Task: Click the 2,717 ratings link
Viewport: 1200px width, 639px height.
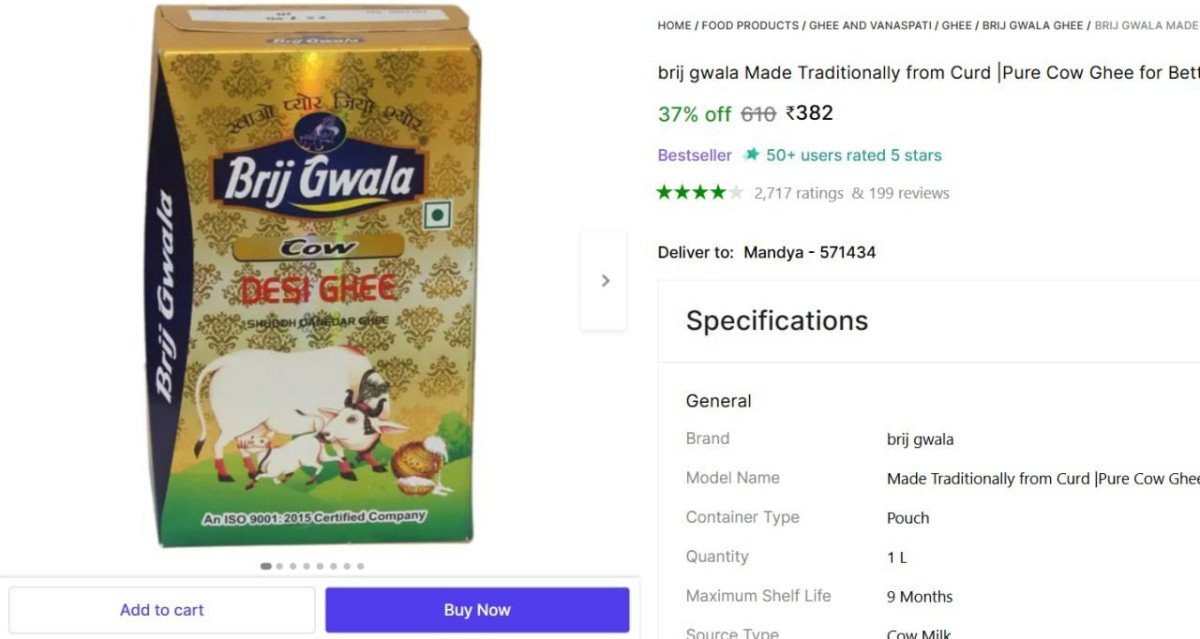Action: (800, 192)
